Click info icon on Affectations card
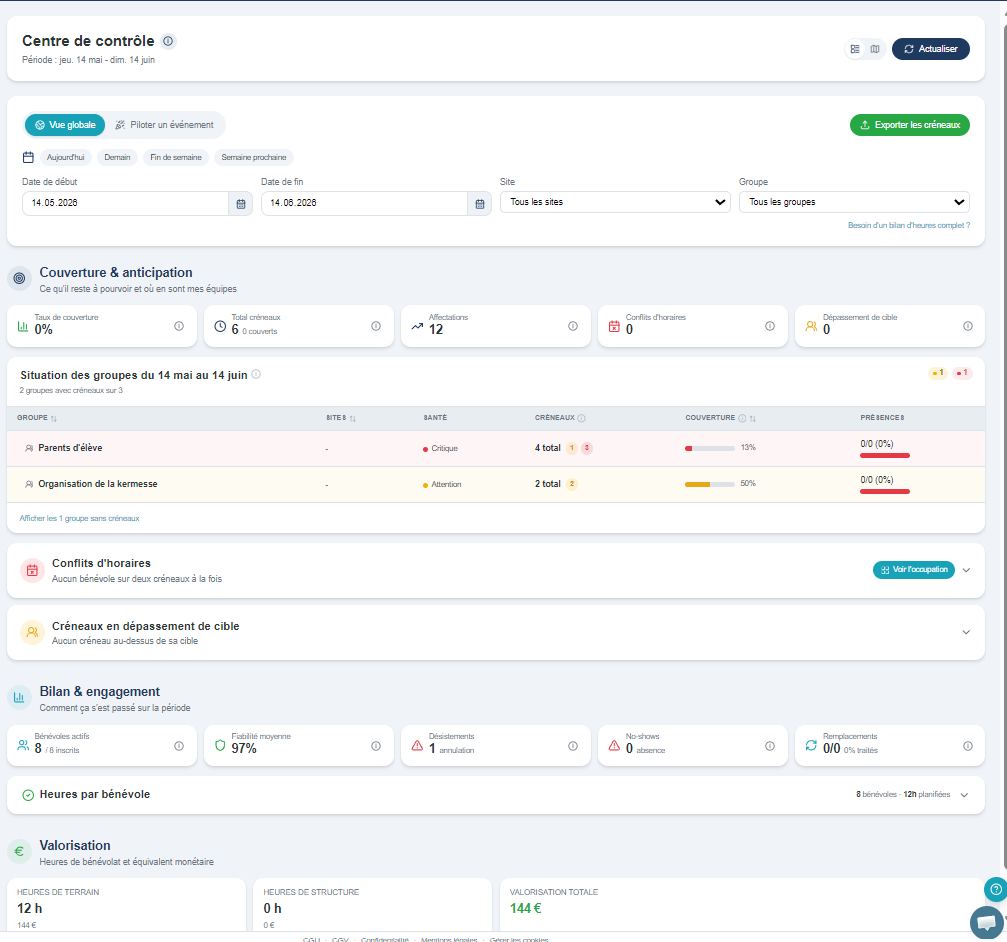1007x942 pixels. (x=573, y=326)
